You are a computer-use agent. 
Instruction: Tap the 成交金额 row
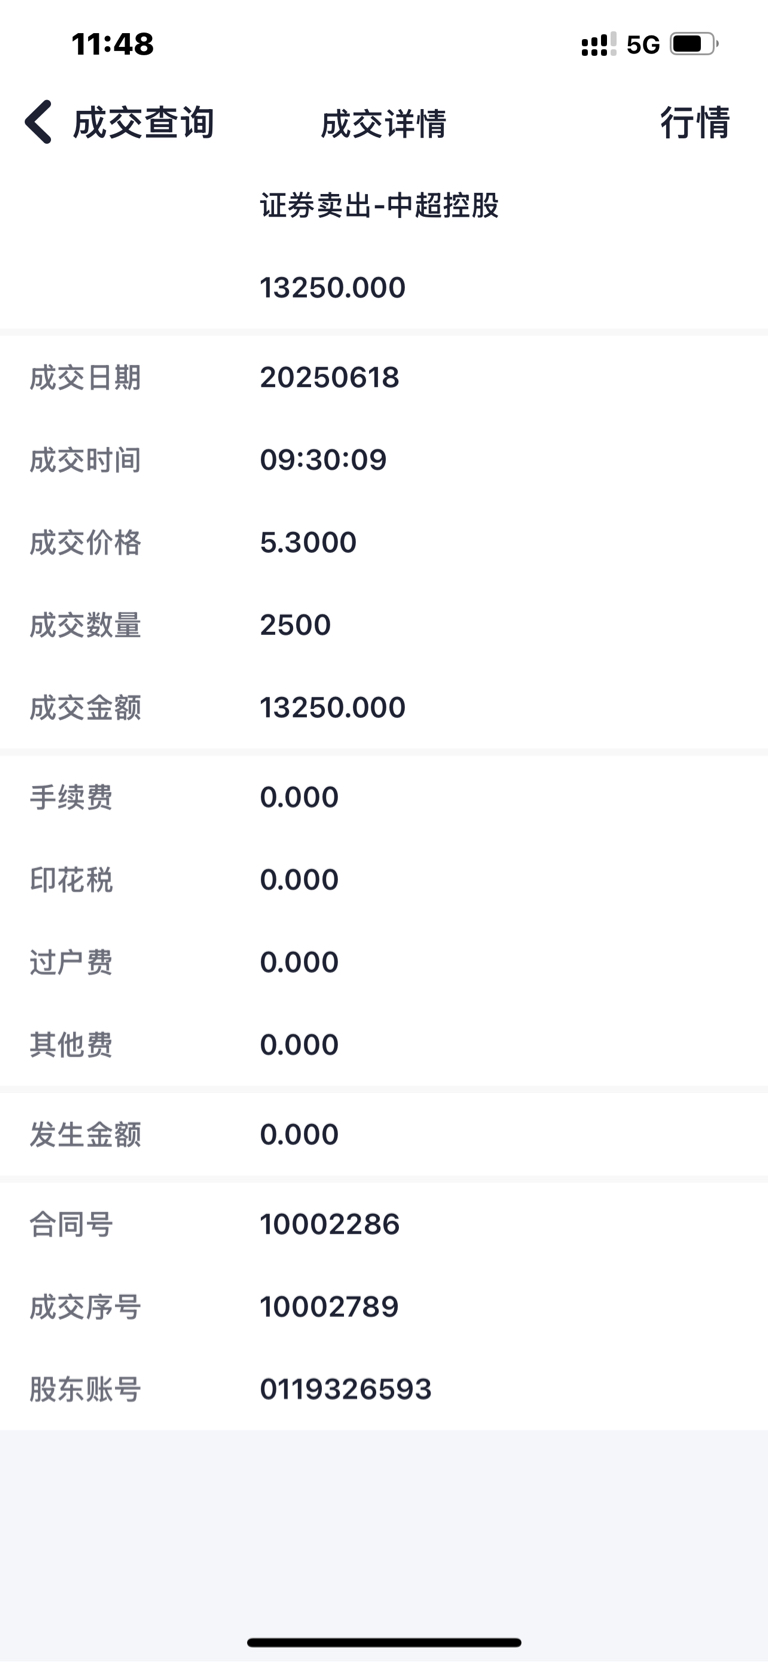(x=384, y=707)
